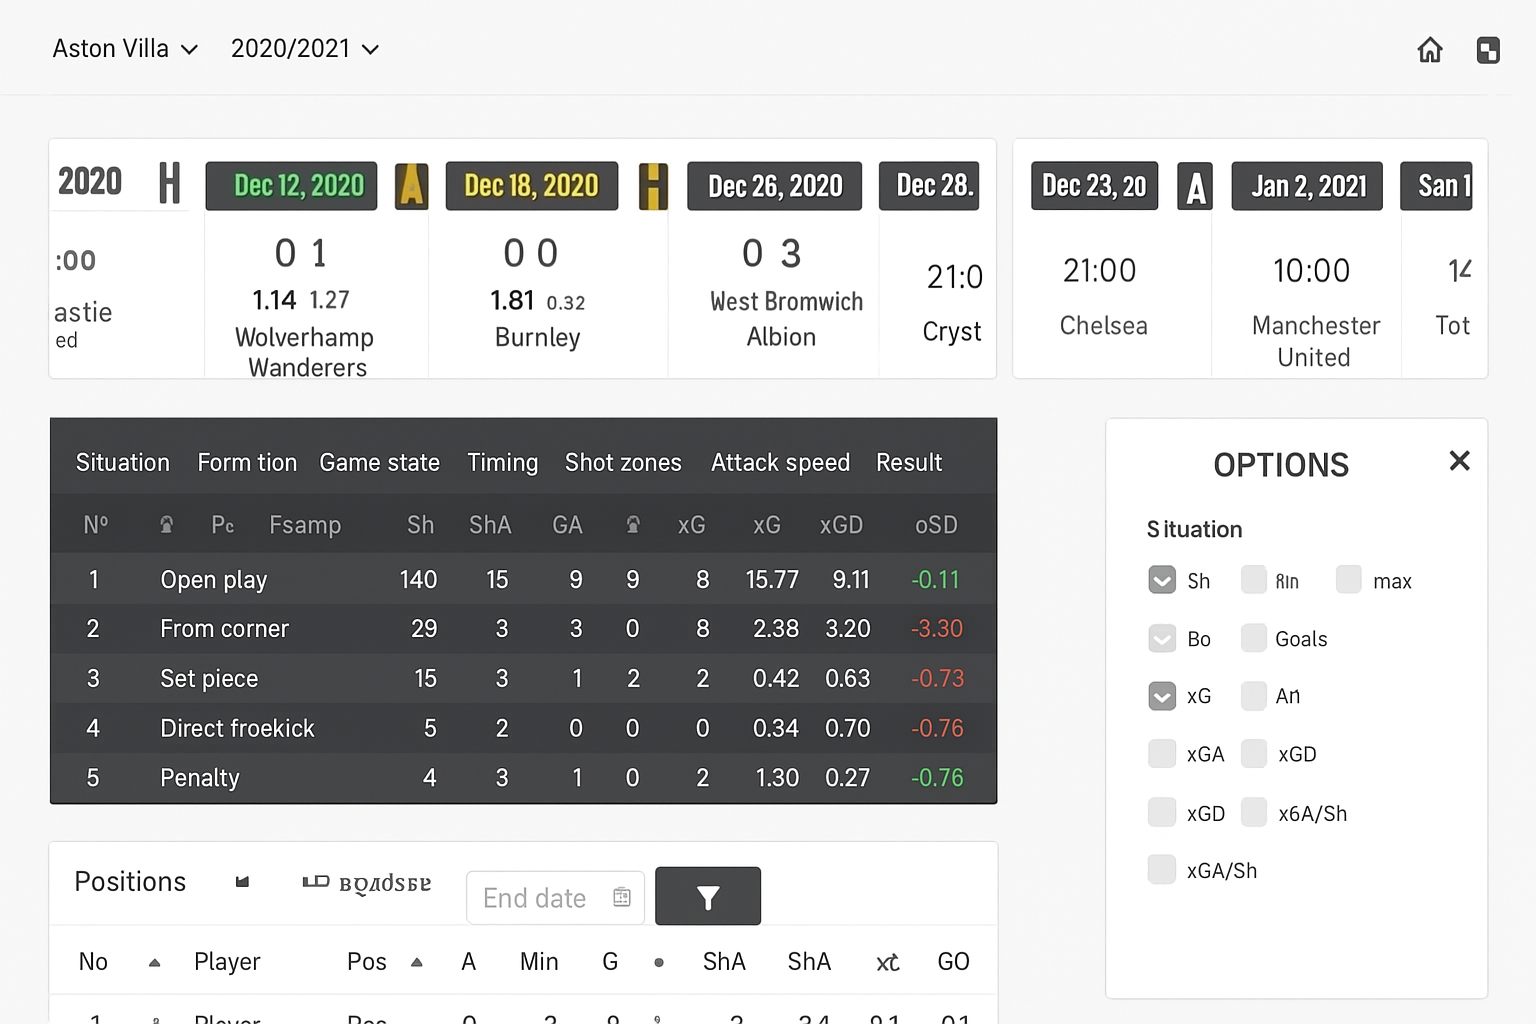1536x1024 pixels.
Task: Click the sort arrow next to Pos column
Action: (x=417, y=962)
